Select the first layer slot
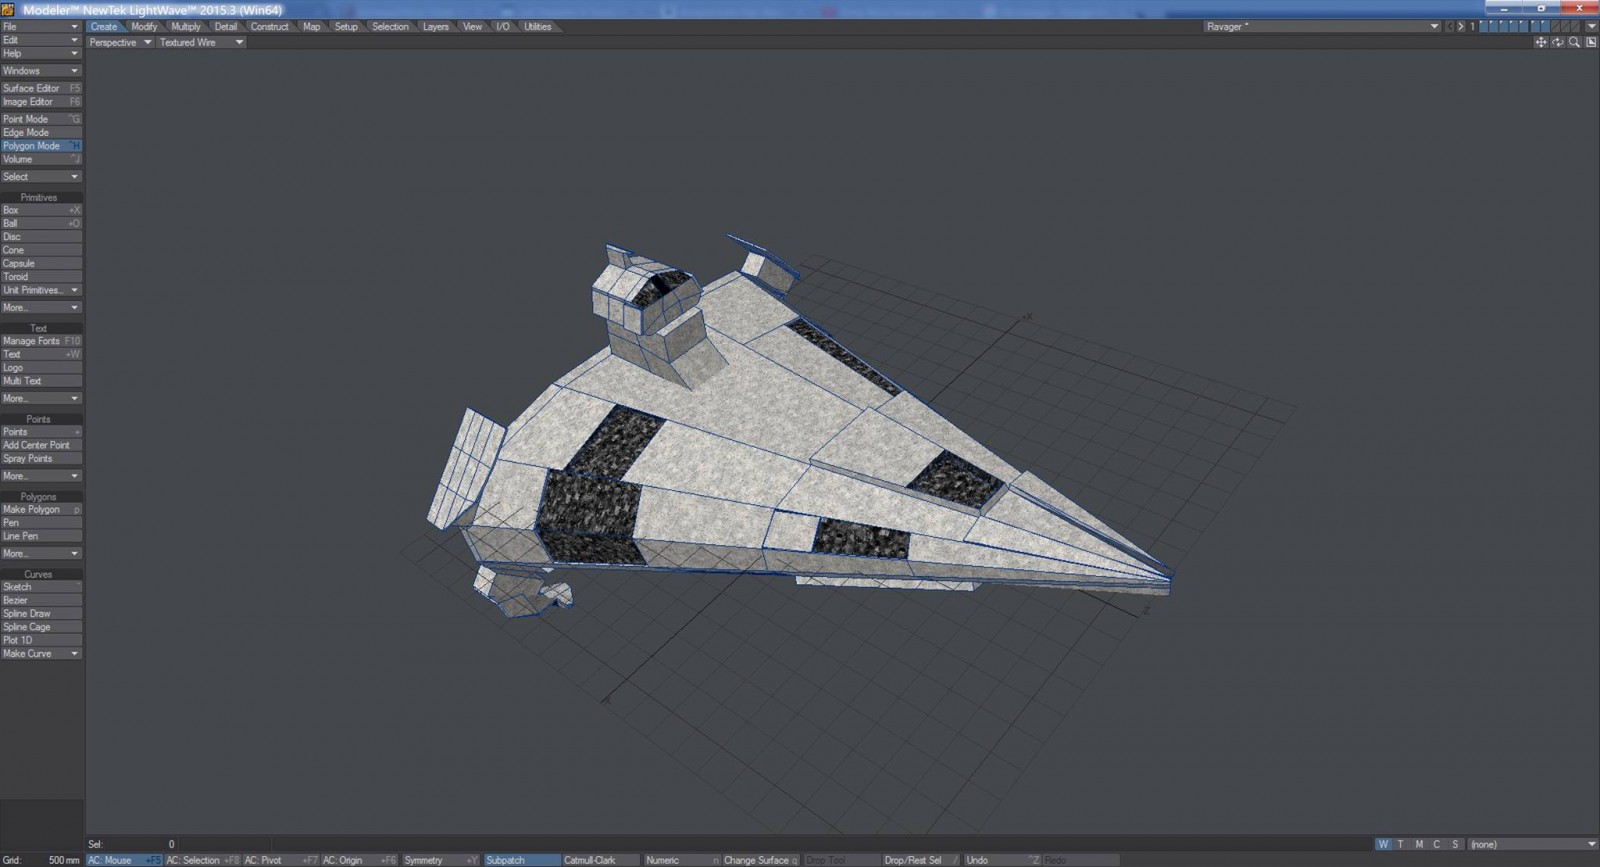Screen dimensions: 1600x867 [1484, 27]
